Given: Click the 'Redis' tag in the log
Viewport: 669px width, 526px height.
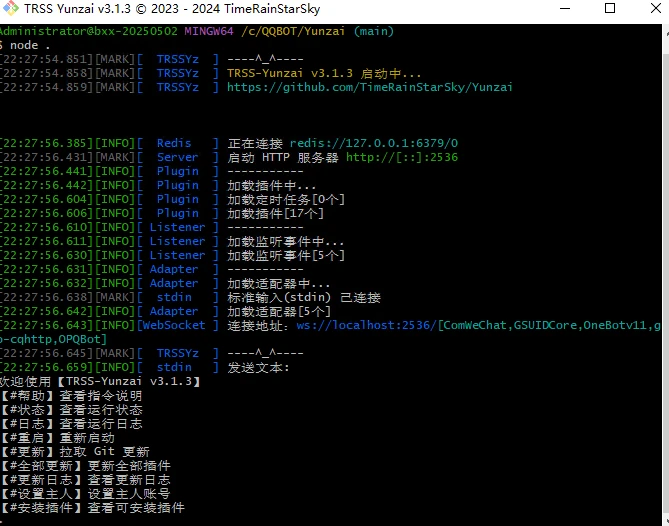Looking at the screenshot, I should pyautogui.click(x=174, y=143).
